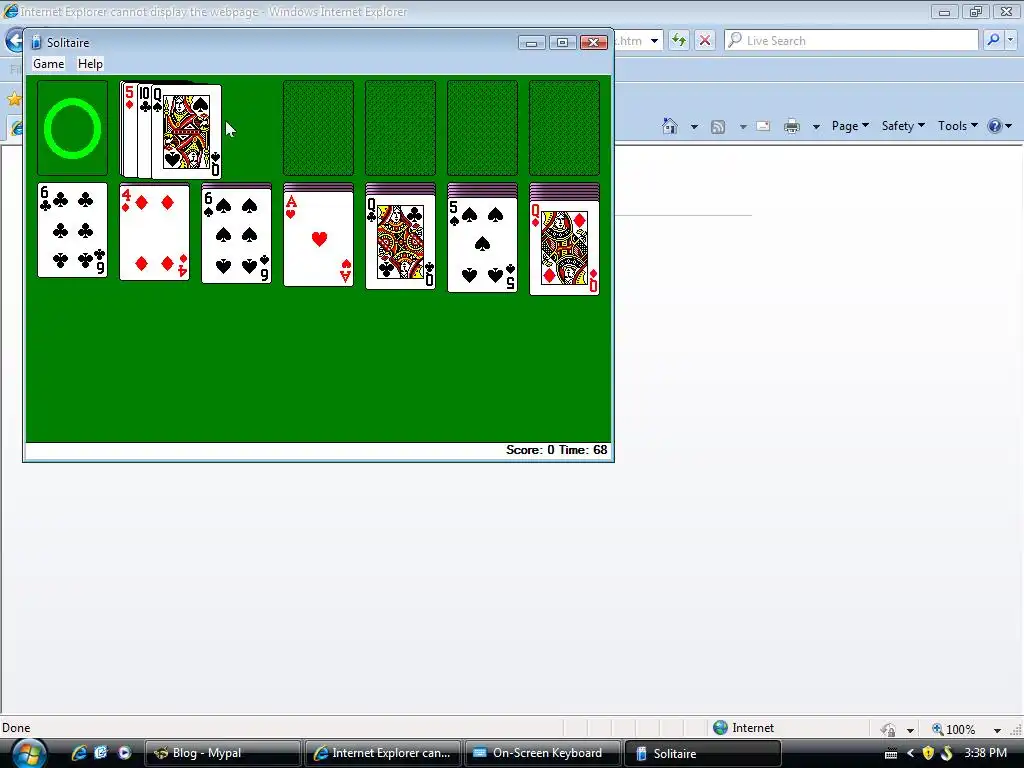Click the Internet Explorer Stop button

click(x=705, y=40)
